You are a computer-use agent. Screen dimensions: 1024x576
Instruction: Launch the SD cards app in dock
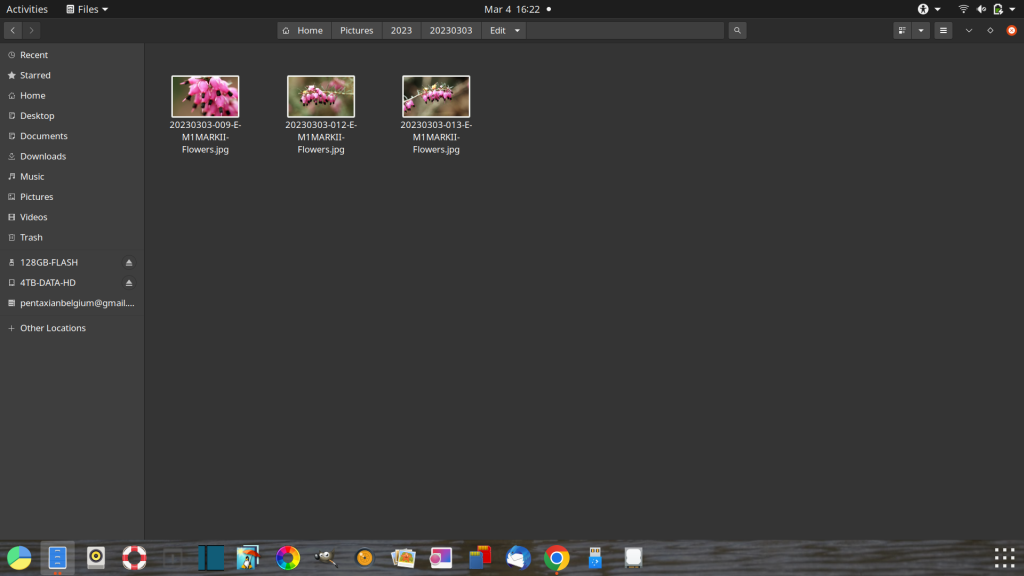(x=479, y=558)
